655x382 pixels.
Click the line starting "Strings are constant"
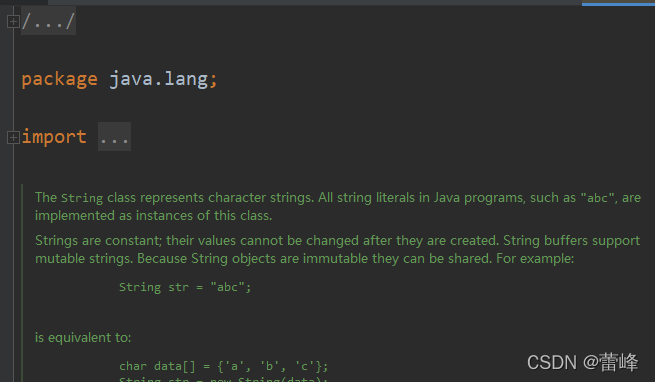click(x=337, y=241)
